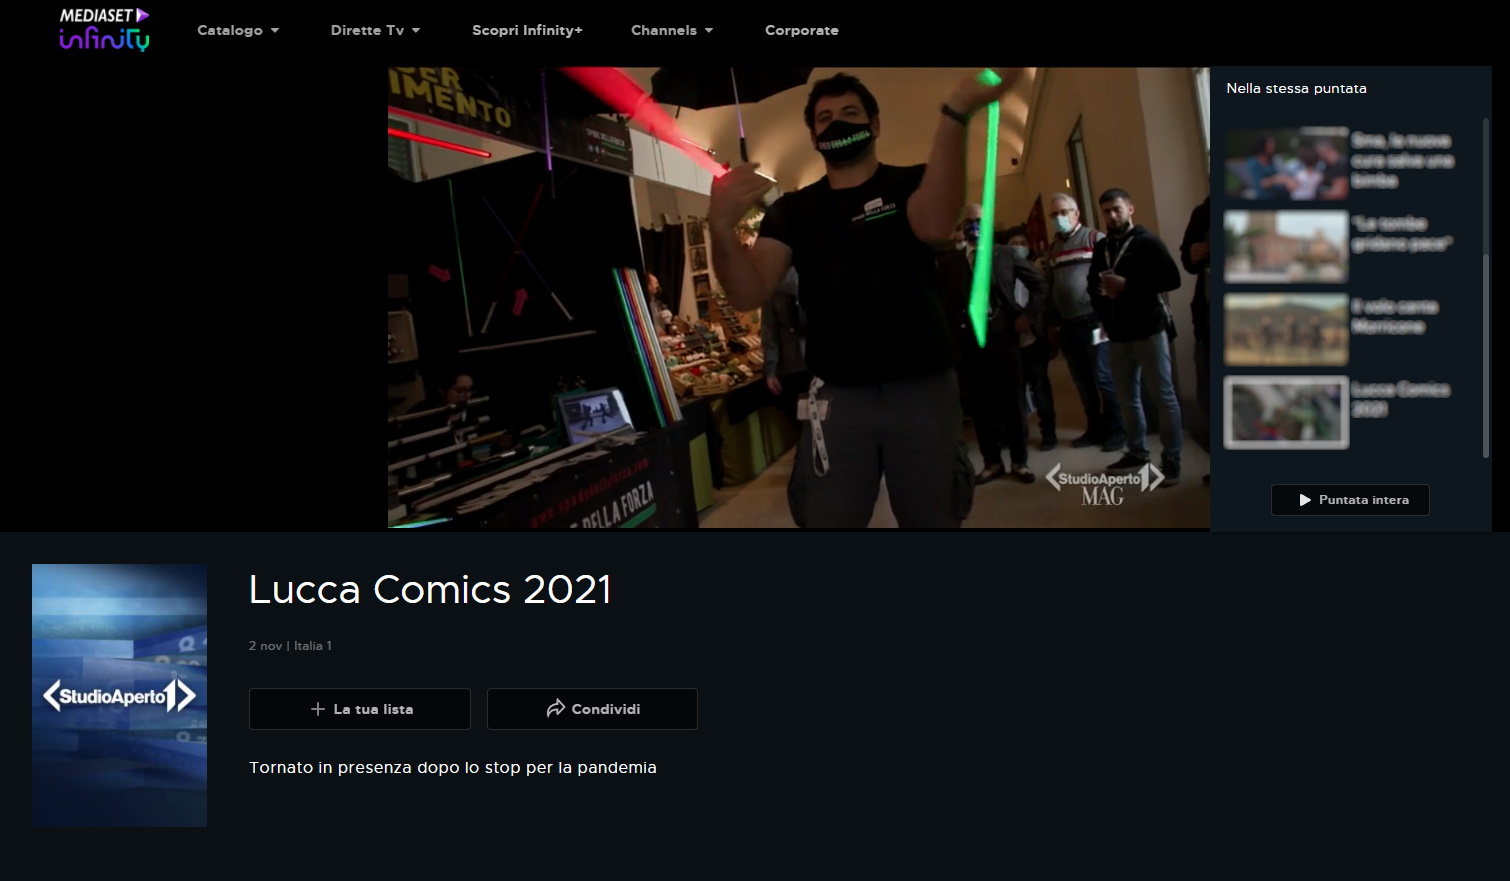The image size is (1510, 881).
Task: Click the plus icon on La tua lista
Action: 318,709
